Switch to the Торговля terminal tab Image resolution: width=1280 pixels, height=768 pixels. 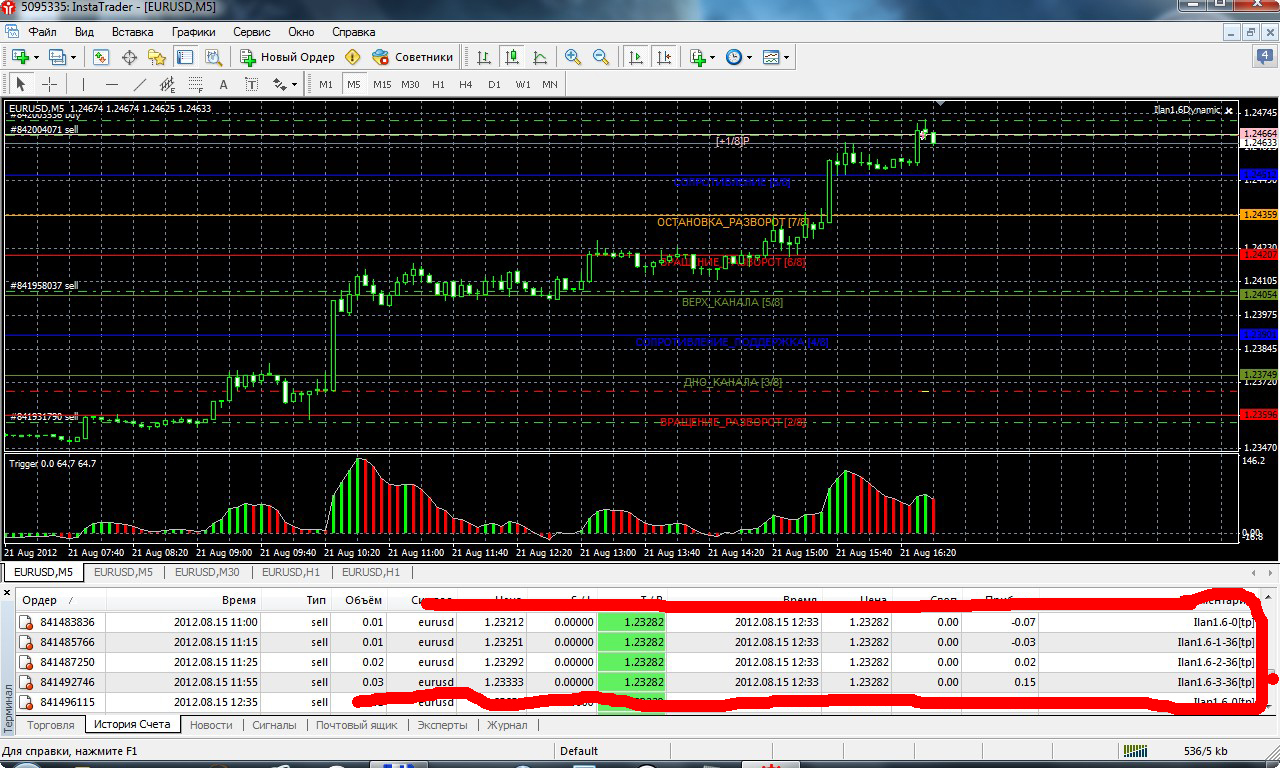coord(50,725)
